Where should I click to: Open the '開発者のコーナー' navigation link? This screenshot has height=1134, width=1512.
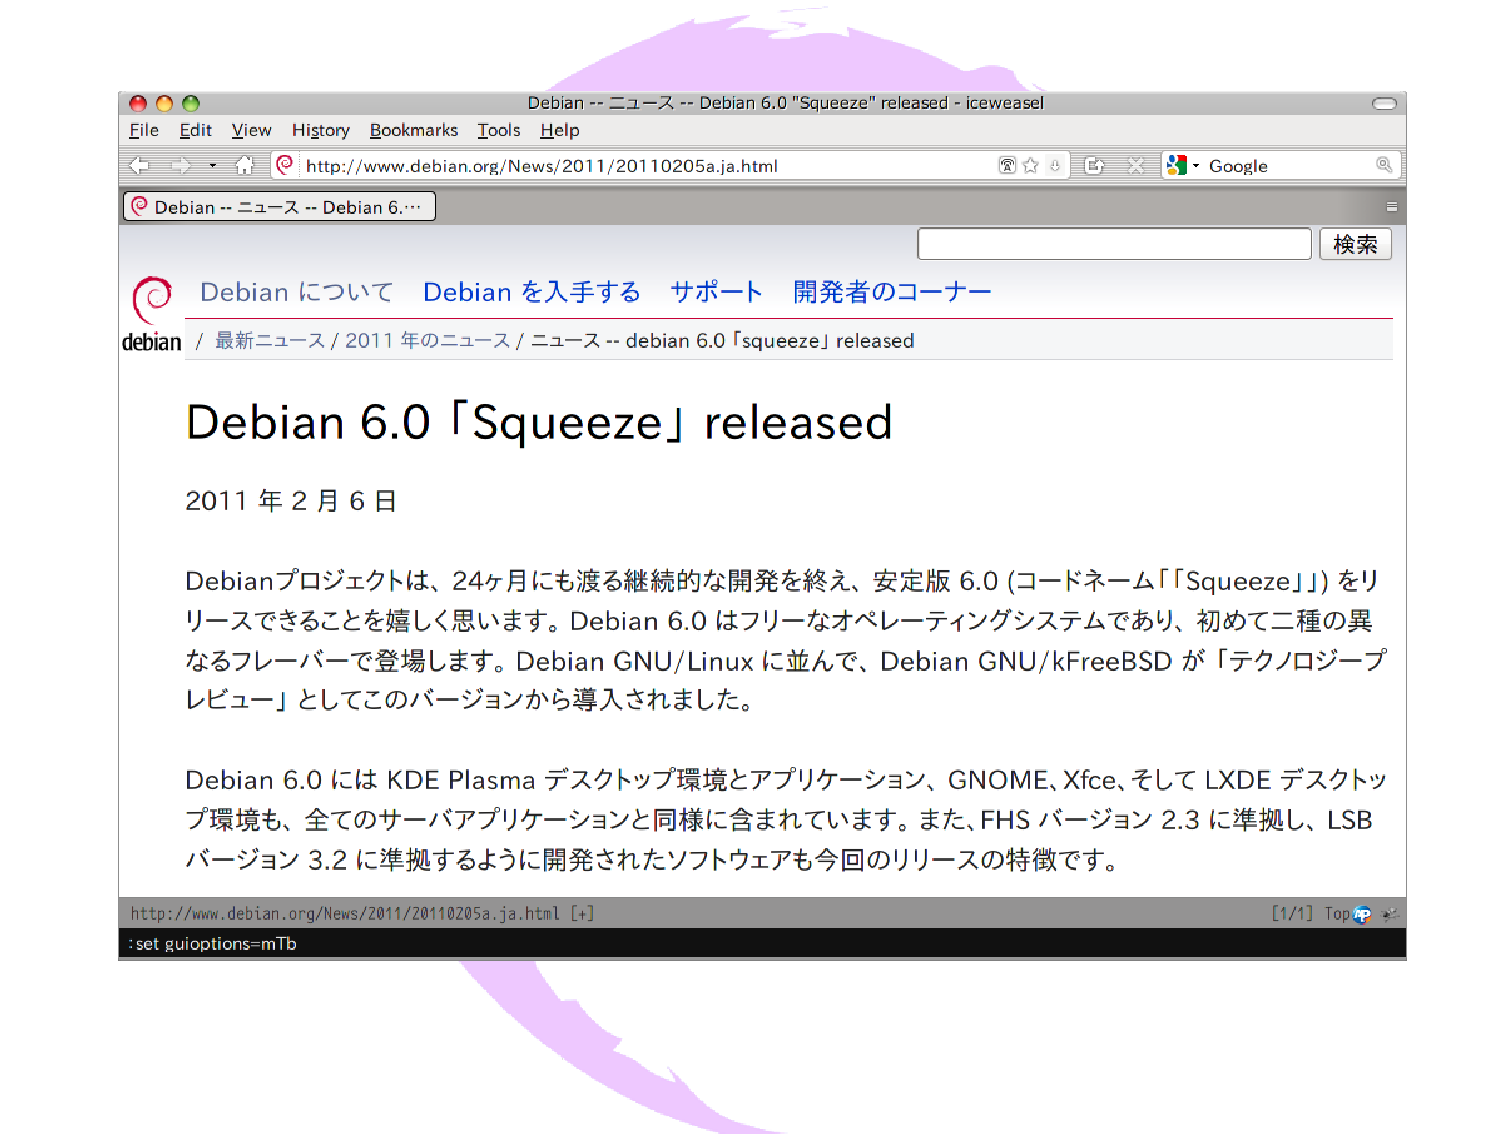coord(892,292)
